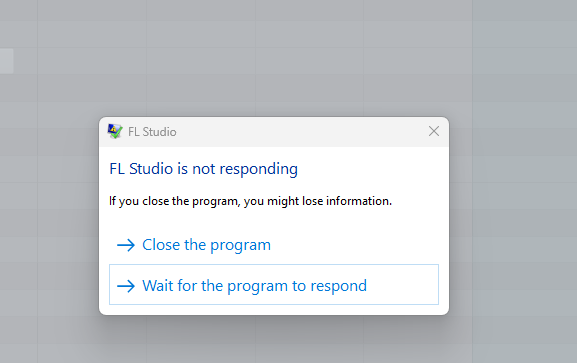Click the highlighted border of the Wait option box

(x=274, y=265)
